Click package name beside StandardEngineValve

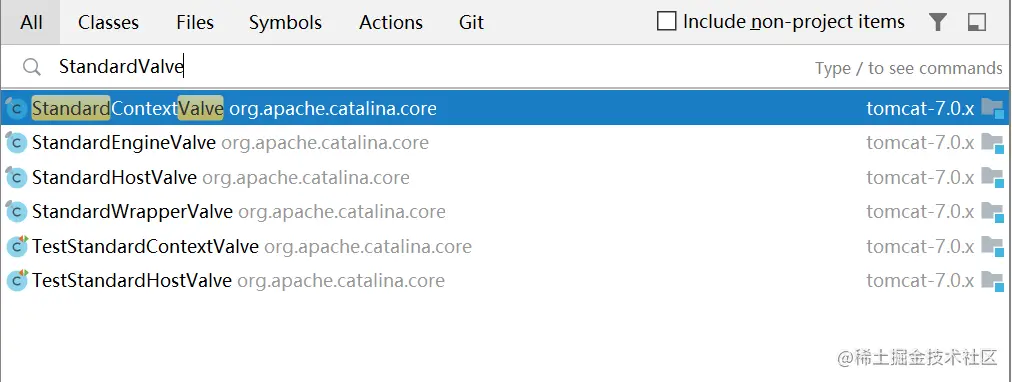point(325,143)
